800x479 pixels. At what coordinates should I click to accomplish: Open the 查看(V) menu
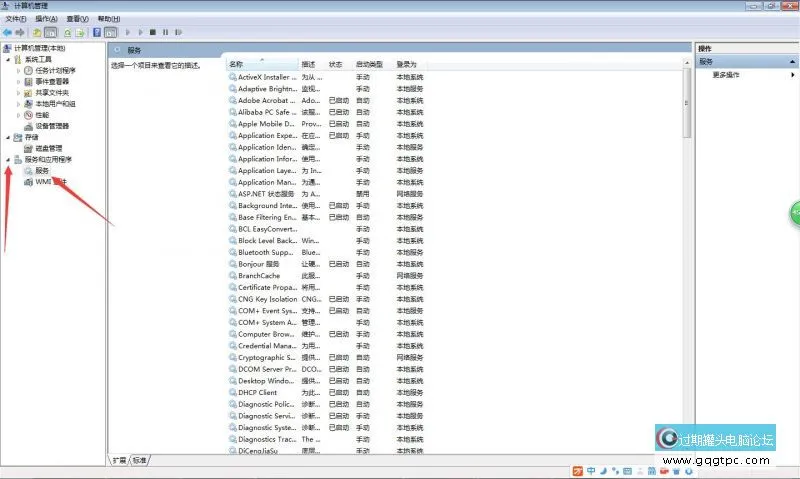(78, 19)
